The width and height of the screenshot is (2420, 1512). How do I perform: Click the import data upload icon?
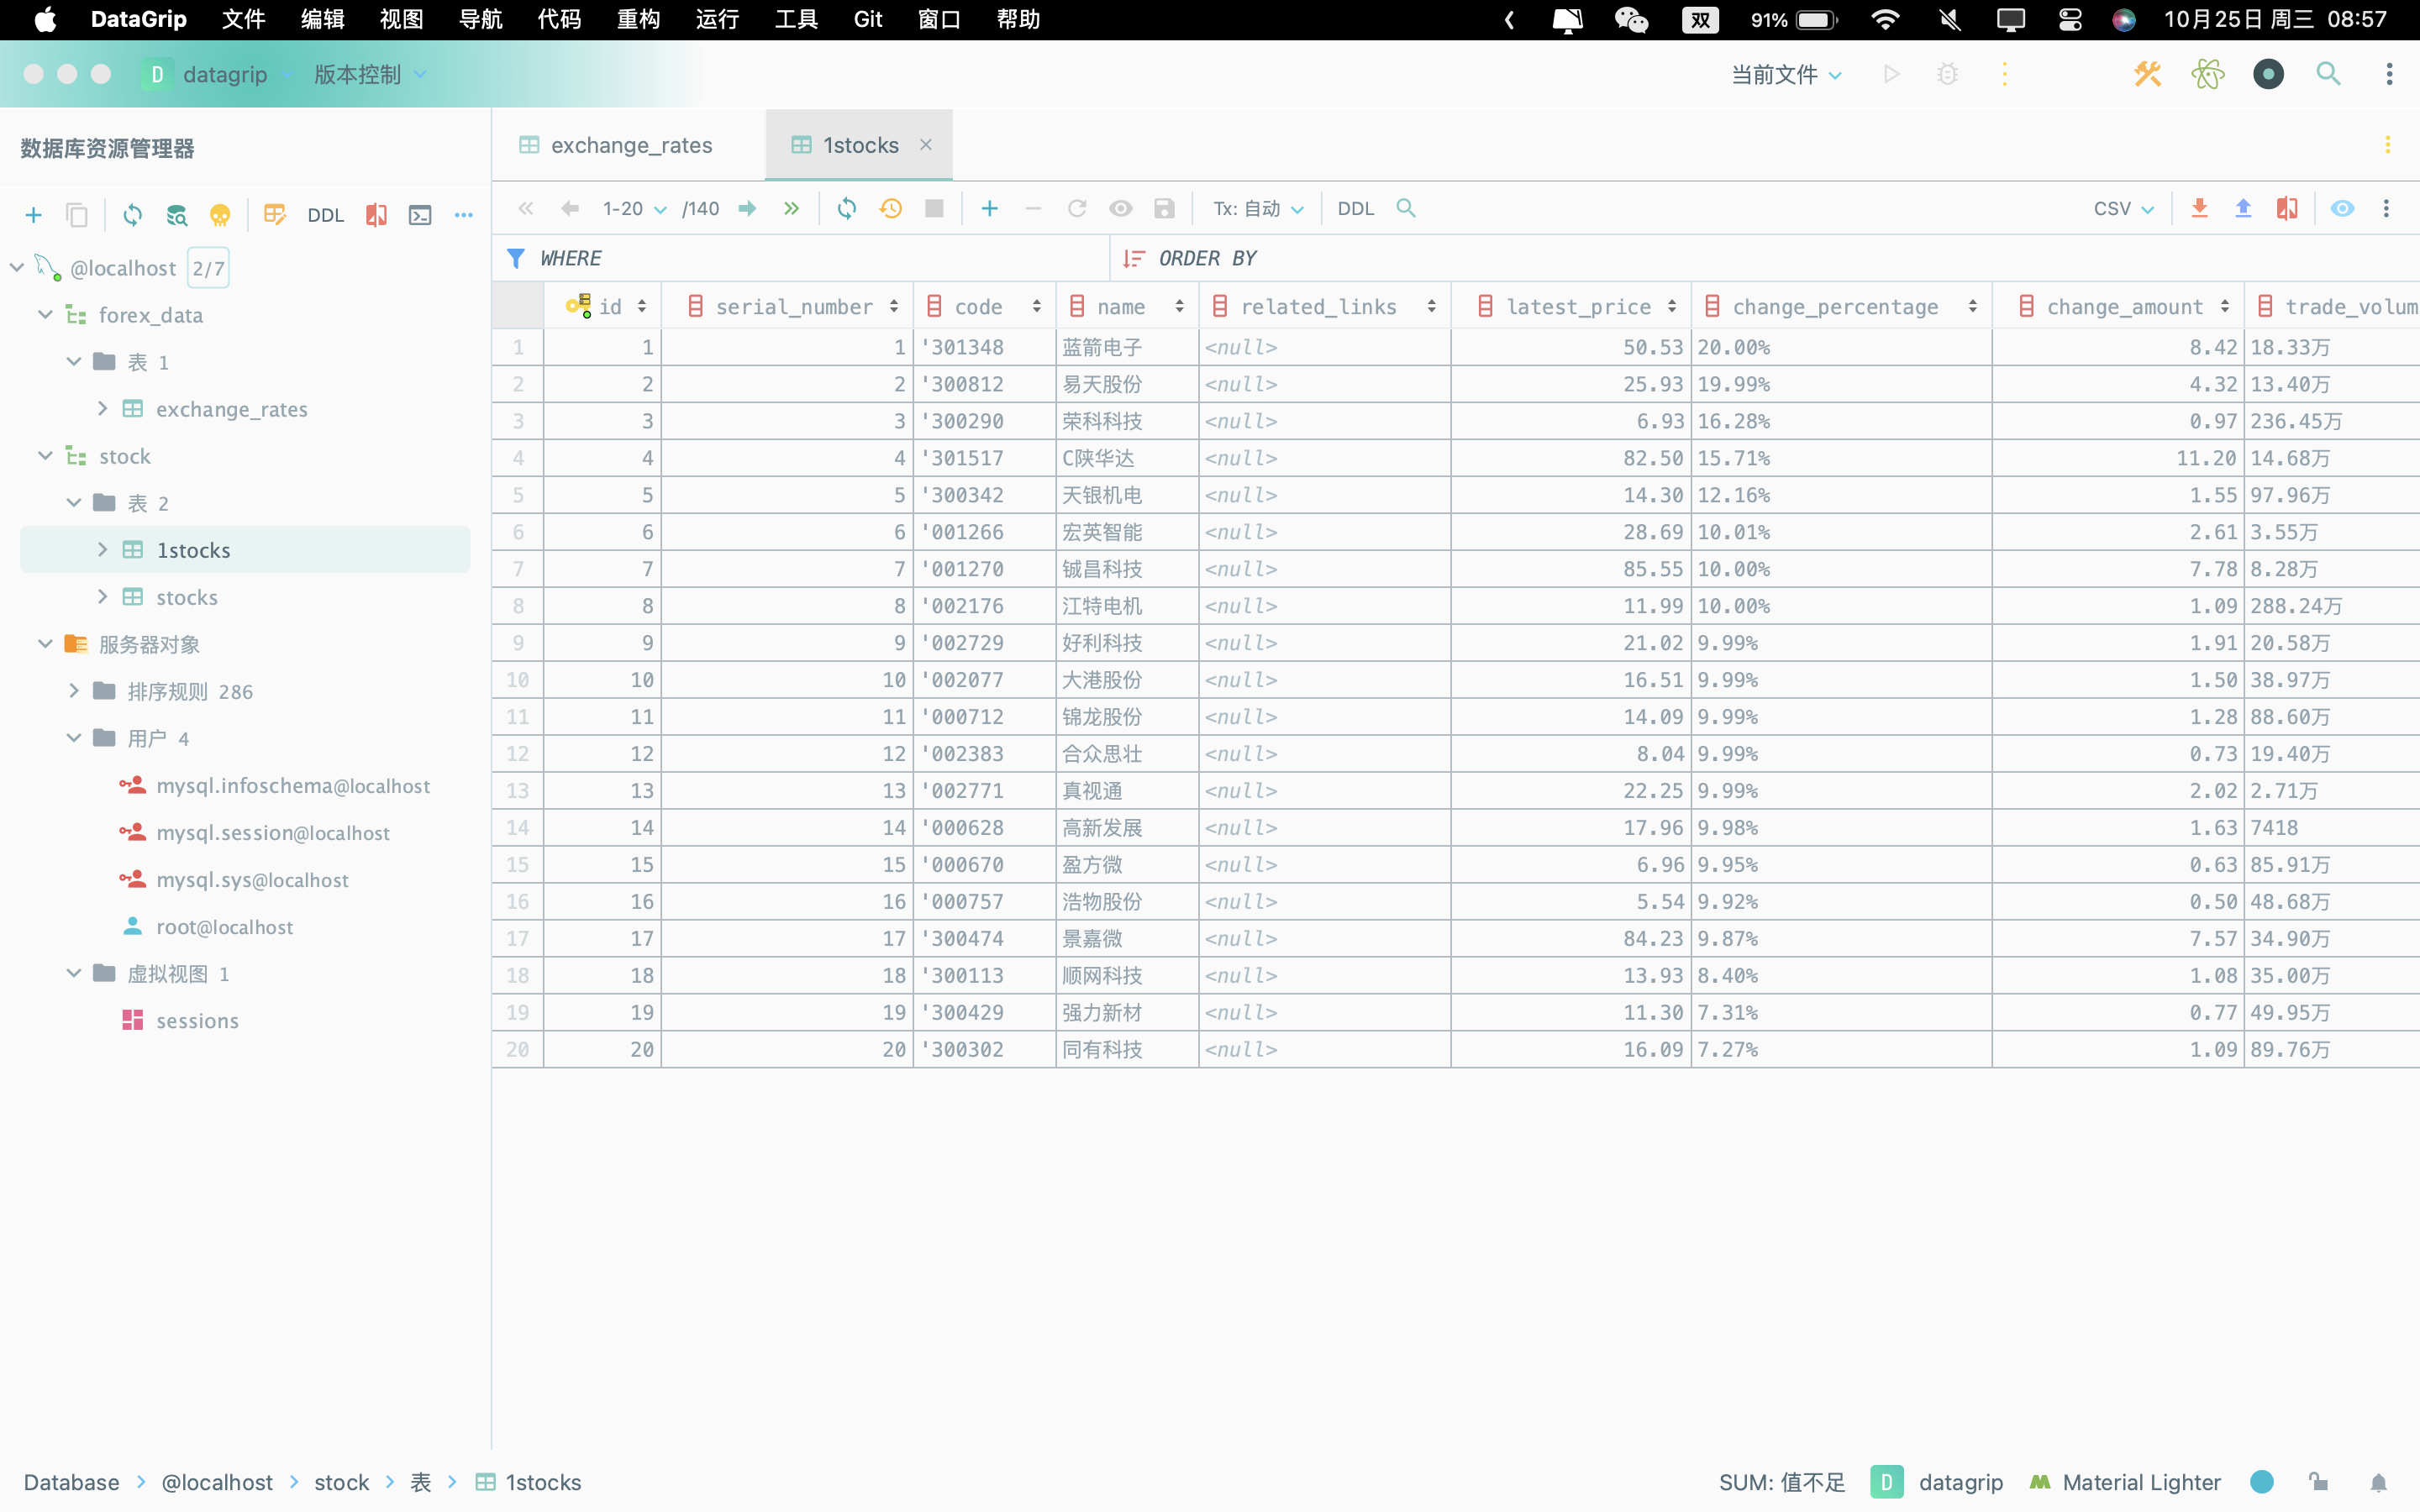[x=2243, y=208]
